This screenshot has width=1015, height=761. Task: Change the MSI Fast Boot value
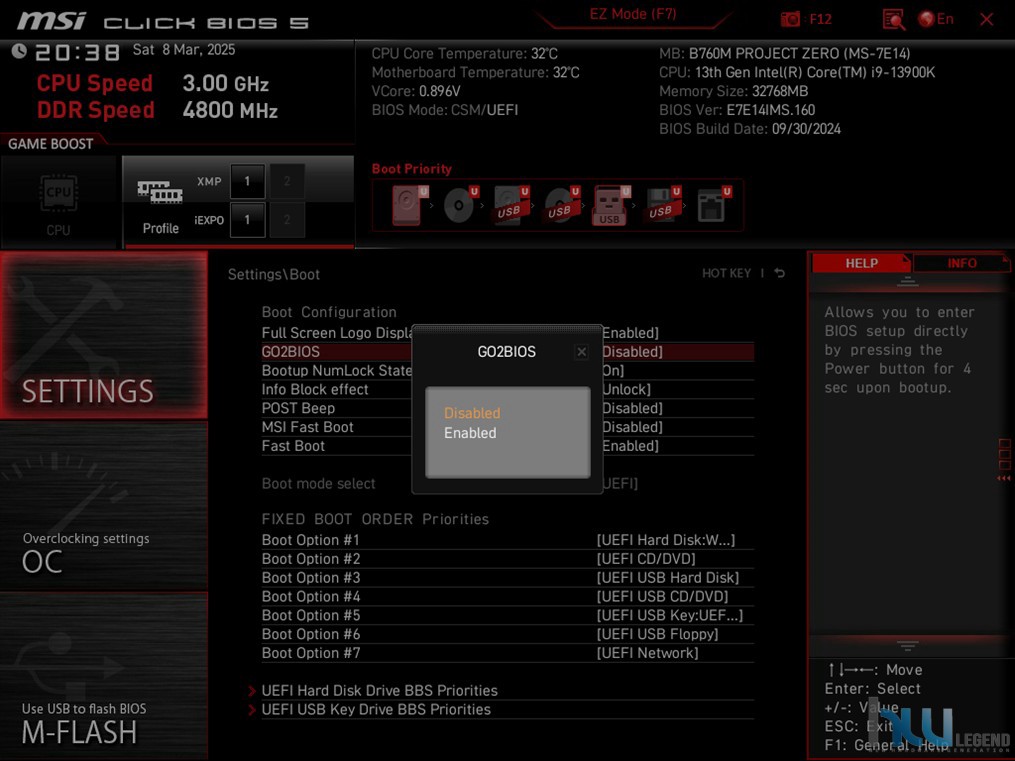[632, 427]
